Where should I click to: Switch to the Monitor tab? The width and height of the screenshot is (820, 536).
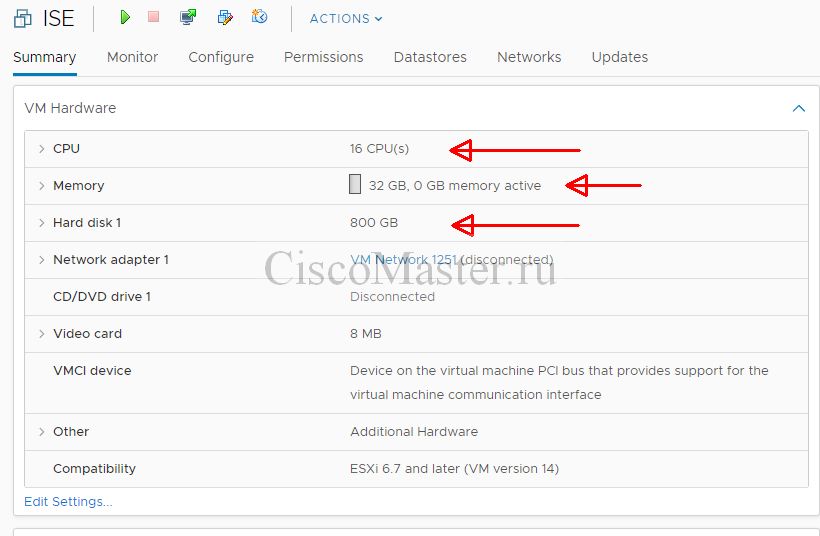coord(132,57)
